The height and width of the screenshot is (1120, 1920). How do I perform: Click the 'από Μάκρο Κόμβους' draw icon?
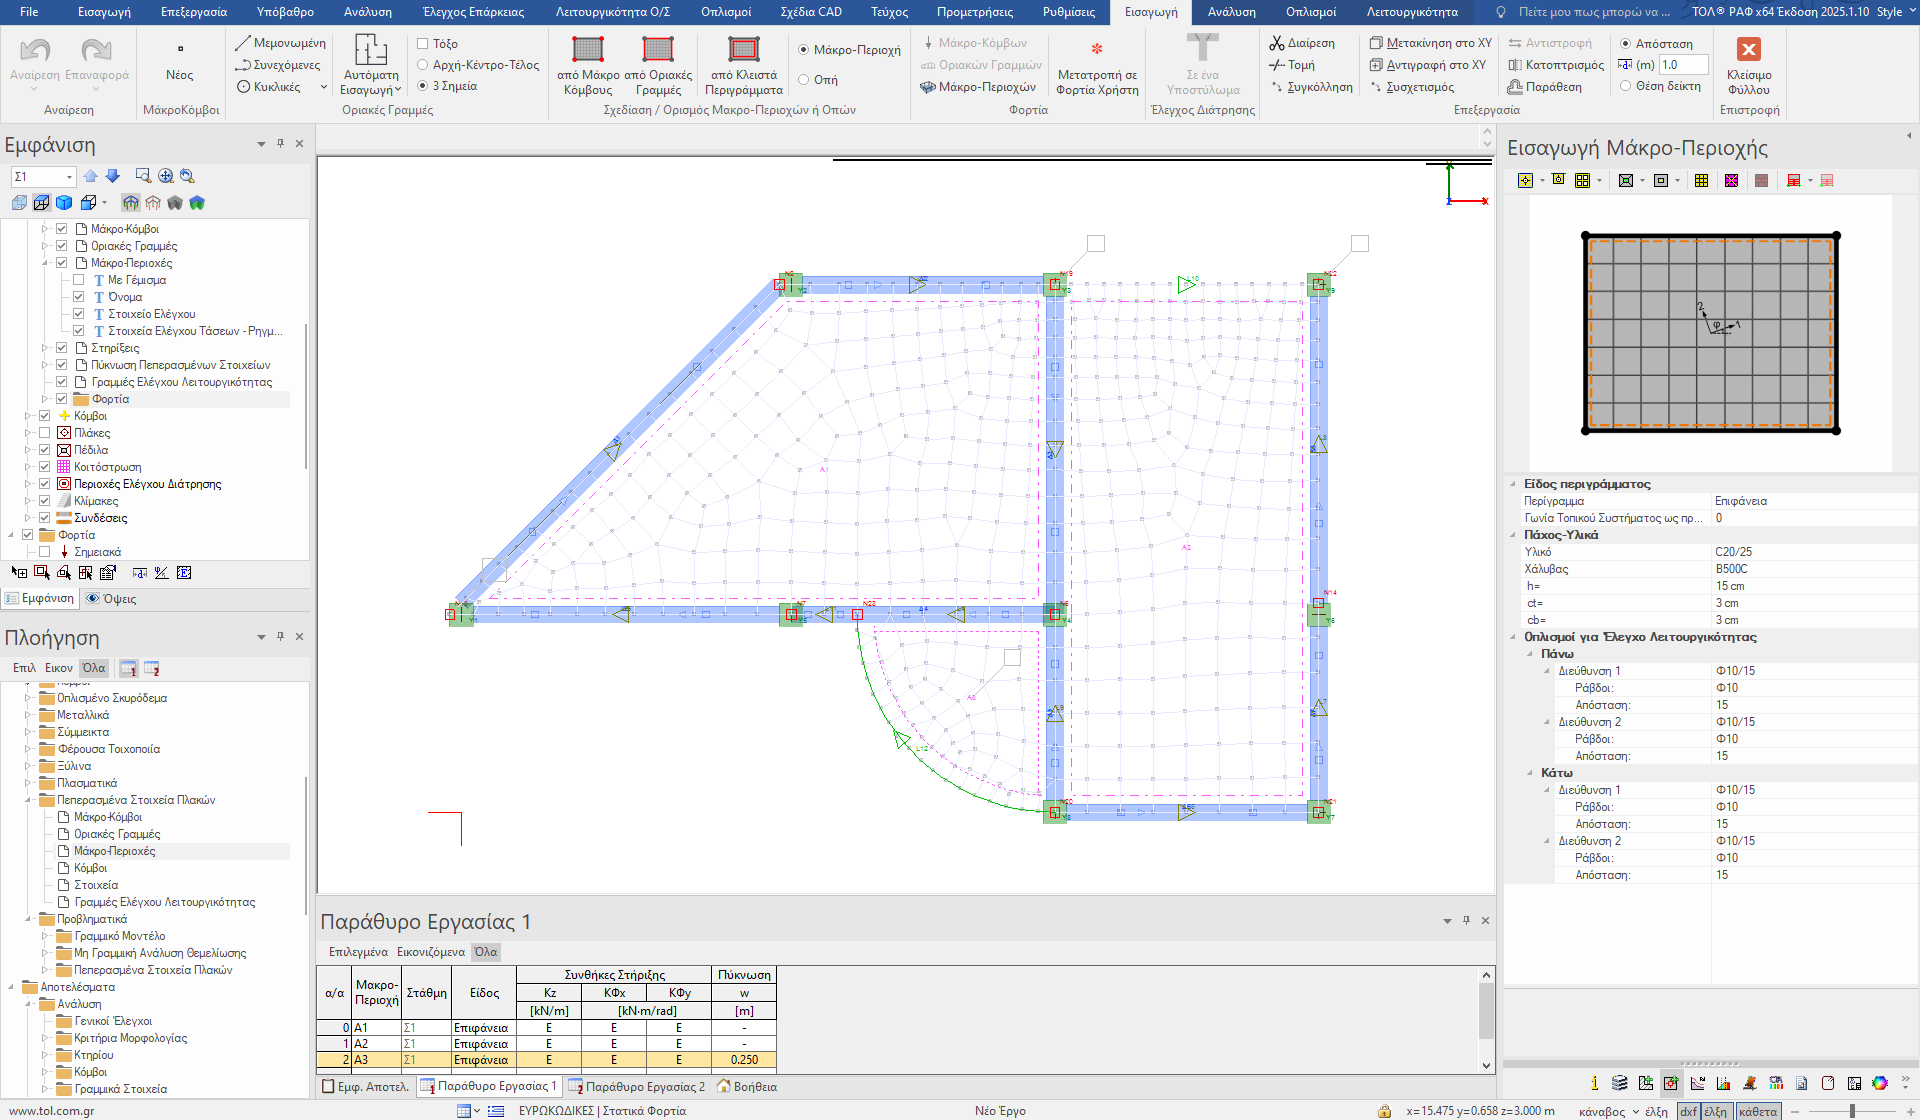point(587,50)
